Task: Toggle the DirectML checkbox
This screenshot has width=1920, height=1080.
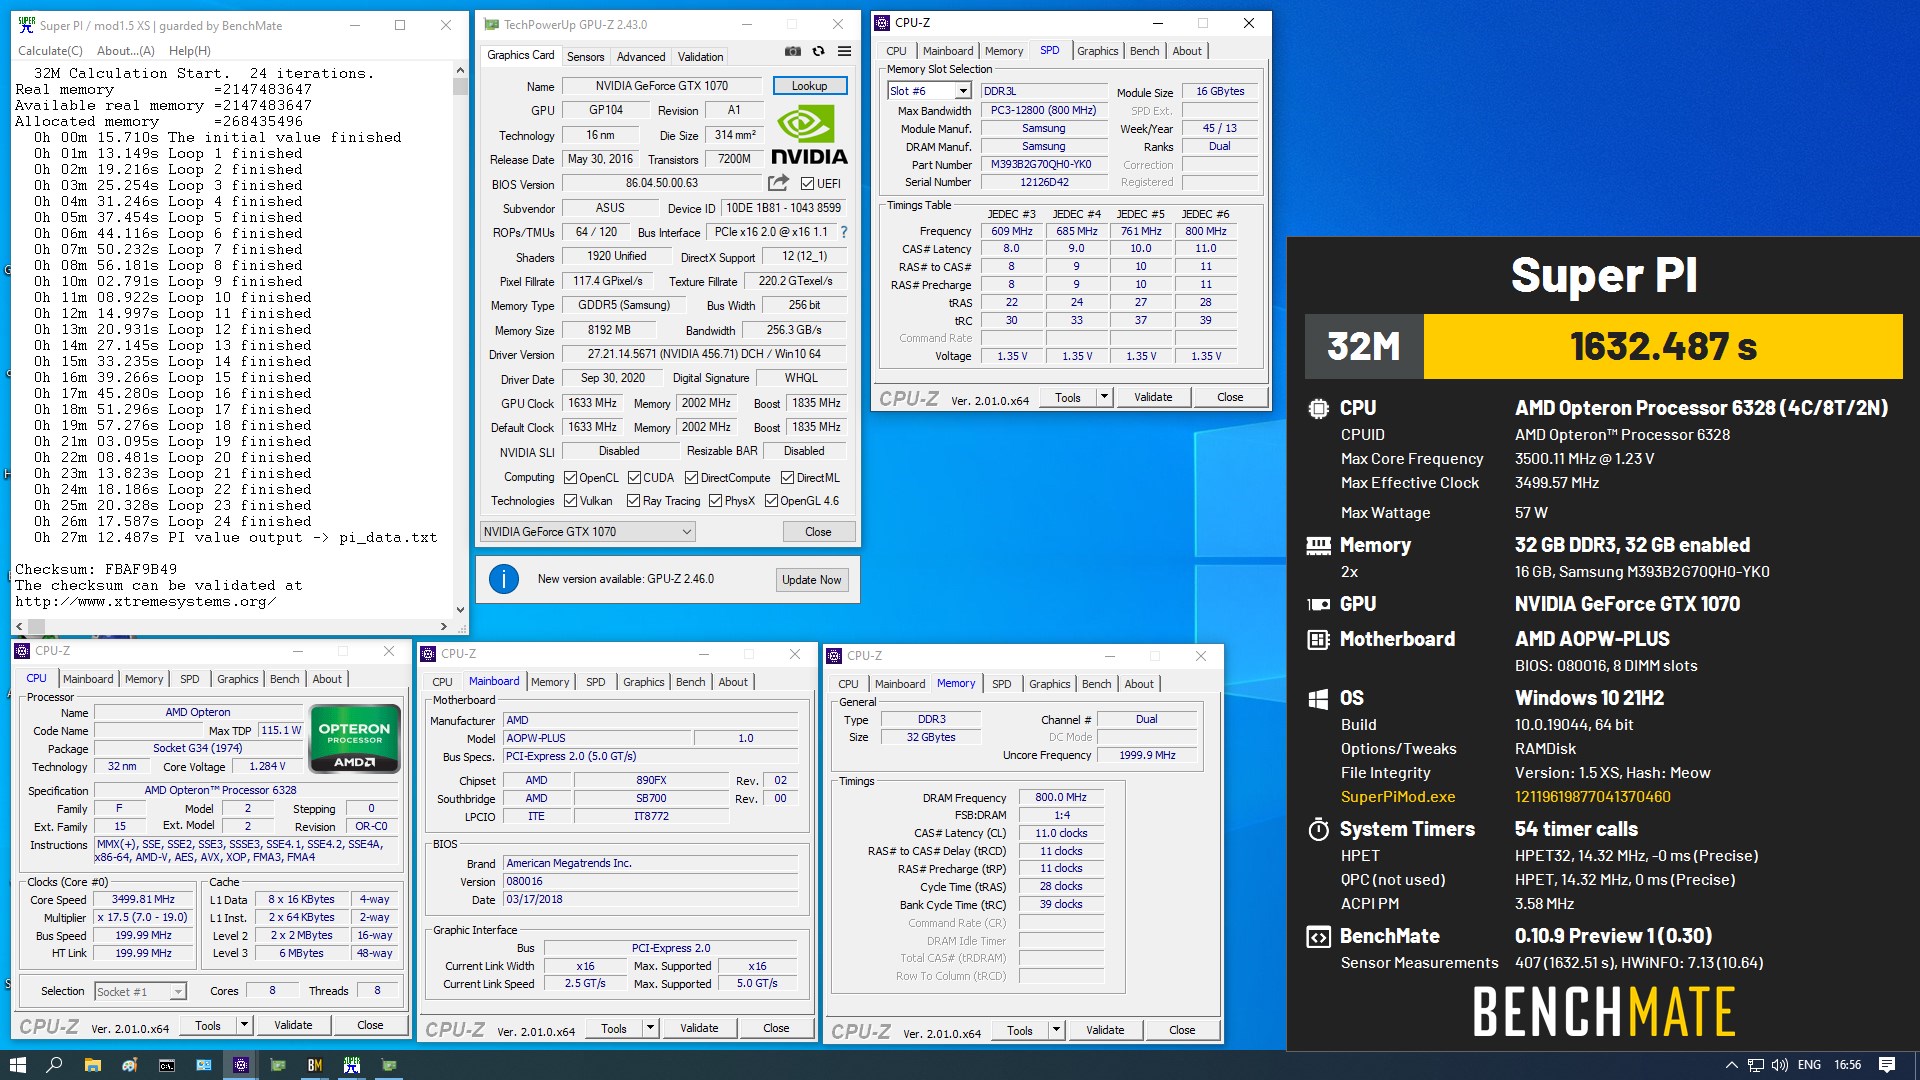Action: [x=788, y=478]
